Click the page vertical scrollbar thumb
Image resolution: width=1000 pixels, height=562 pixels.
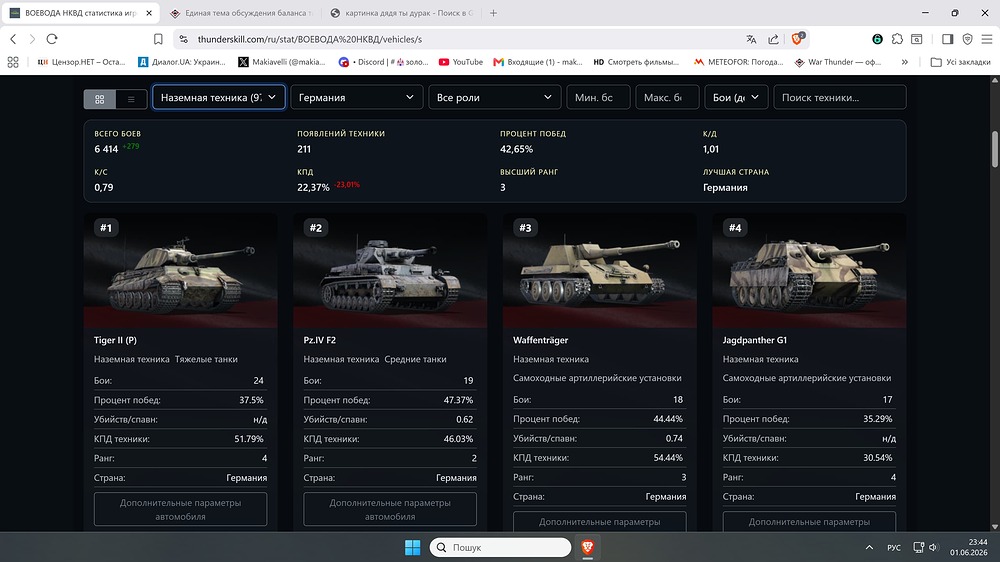click(x=995, y=149)
